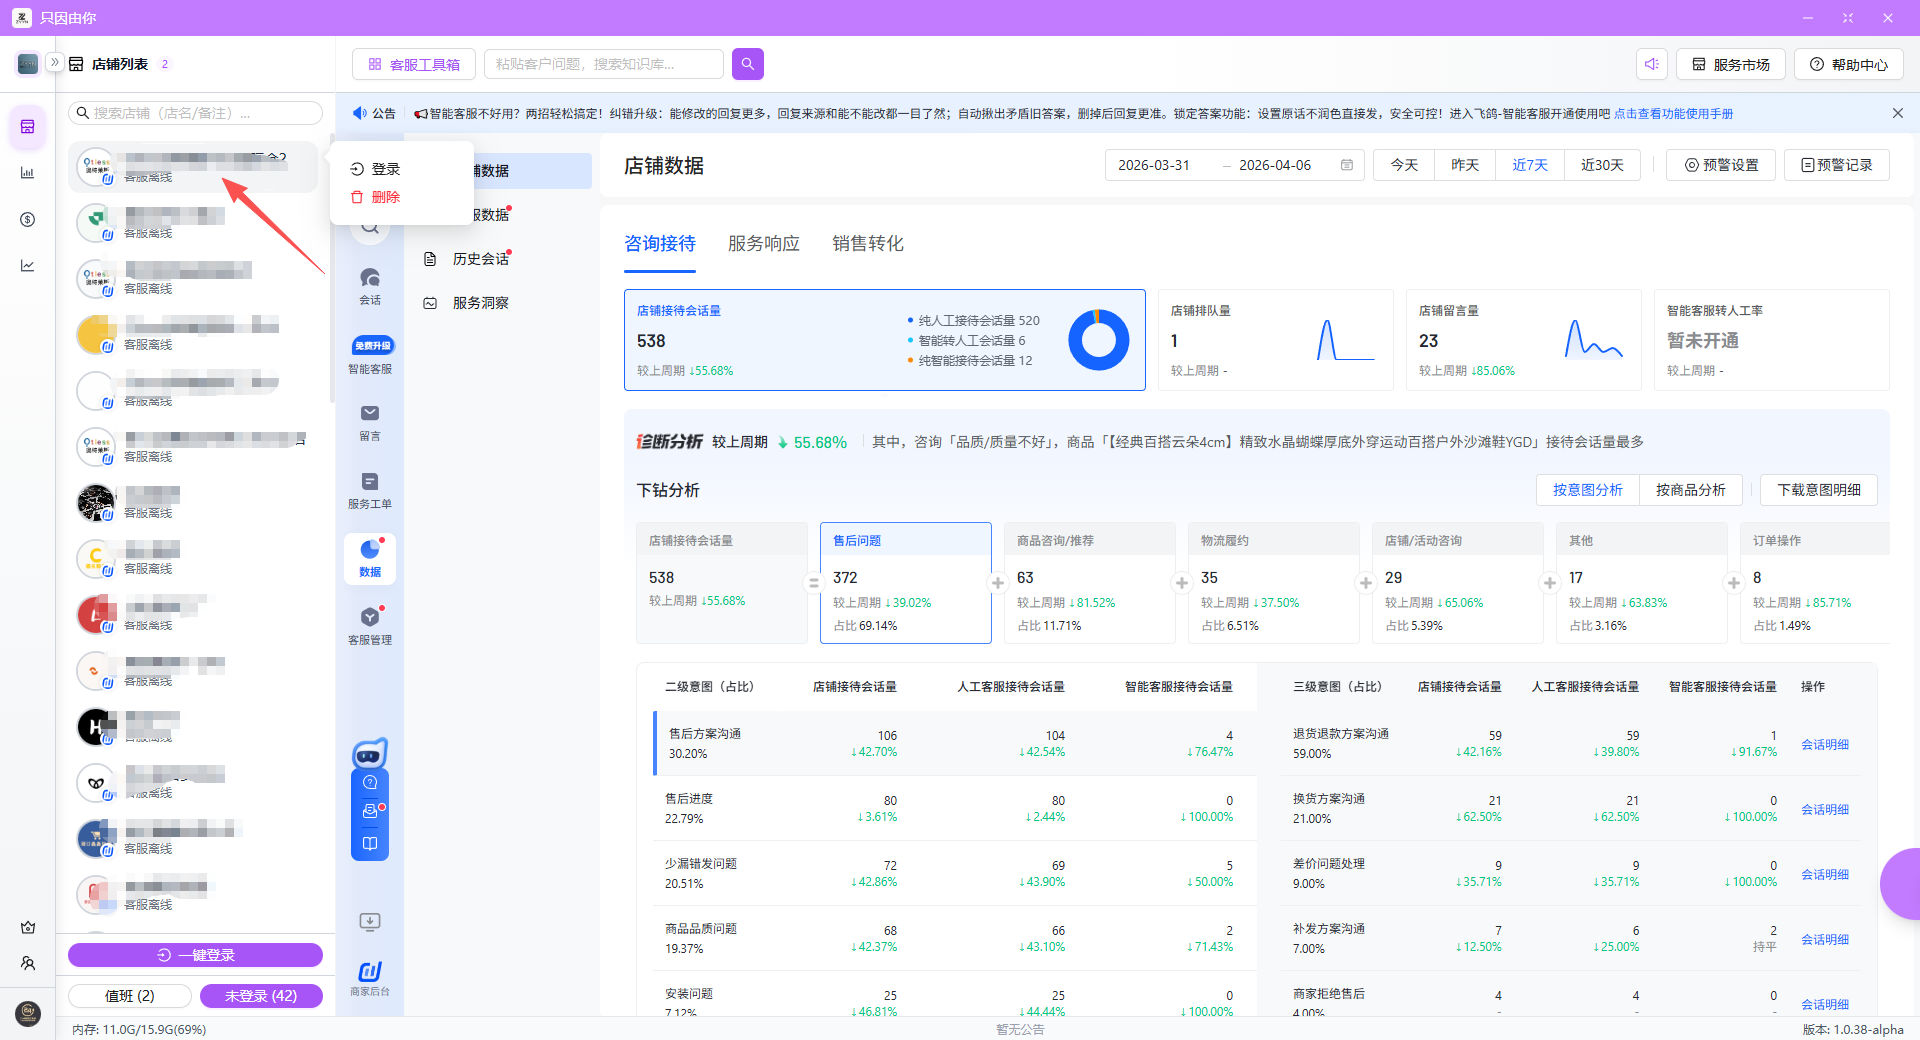This screenshot has width=1920, height=1040.
Task: Open 历史会话 in data submenu
Action: tap(480, 259)
